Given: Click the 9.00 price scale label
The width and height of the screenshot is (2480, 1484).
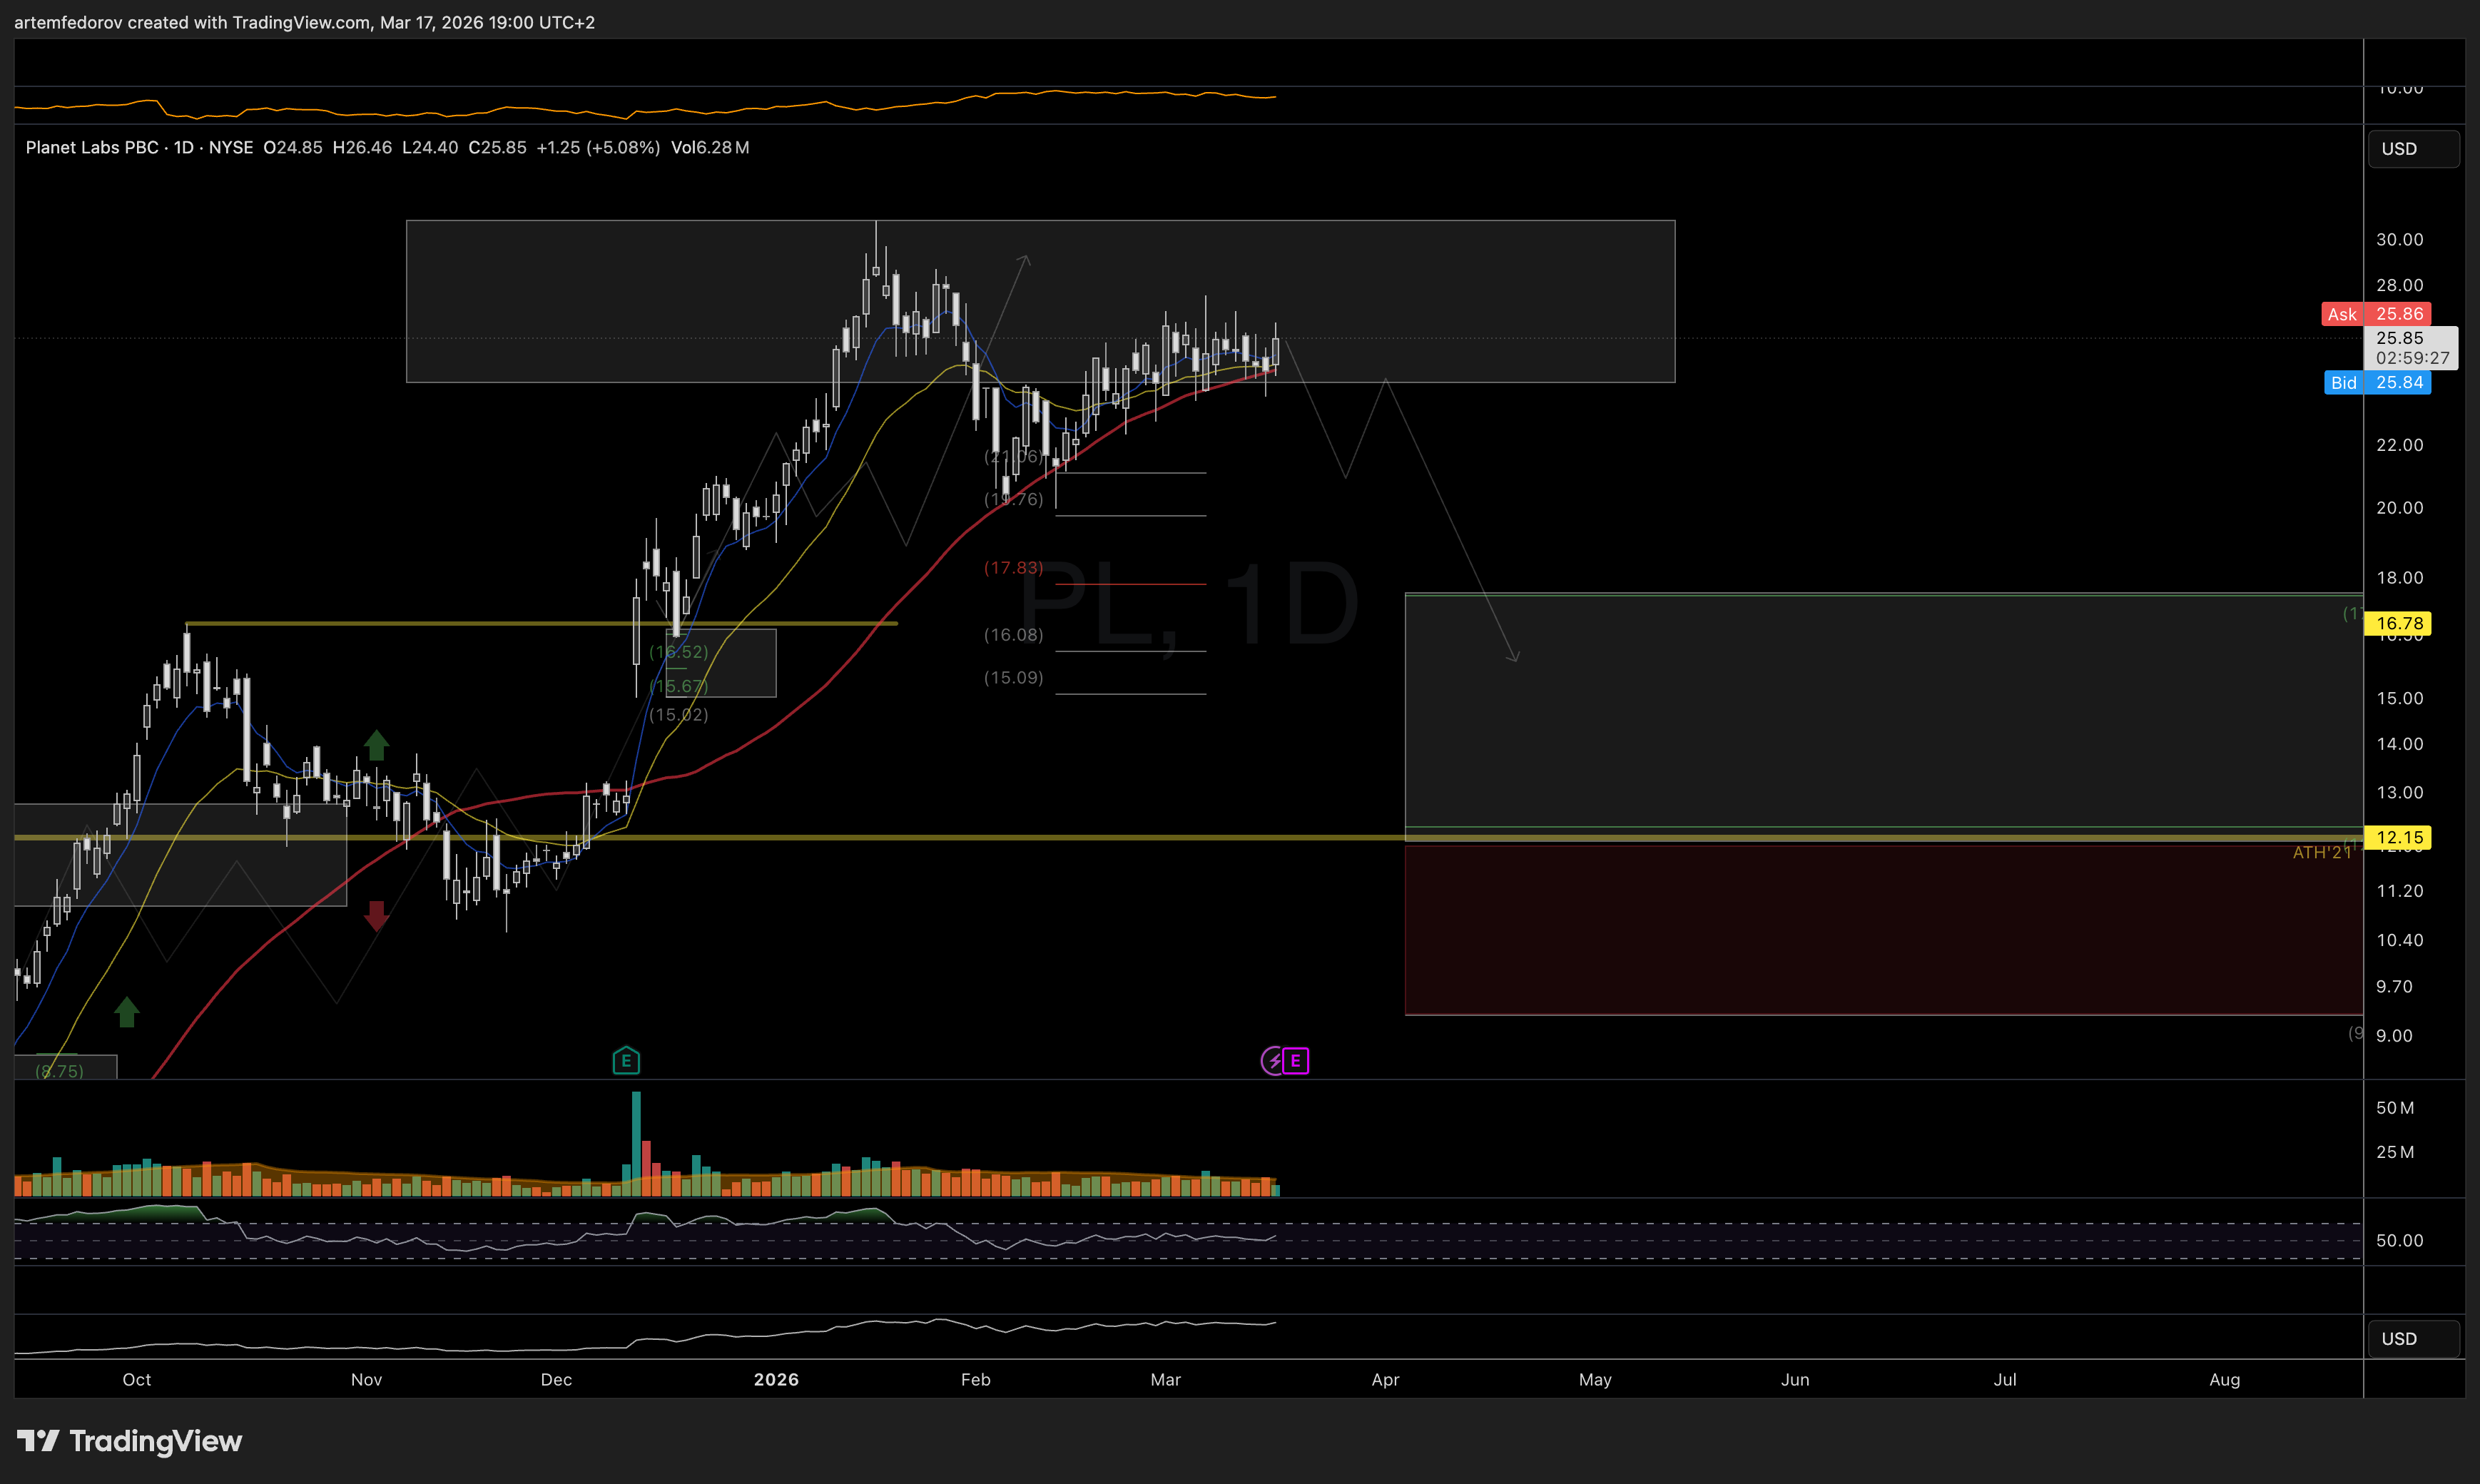Looking at the screenshot, I should coord(2395,1036).
